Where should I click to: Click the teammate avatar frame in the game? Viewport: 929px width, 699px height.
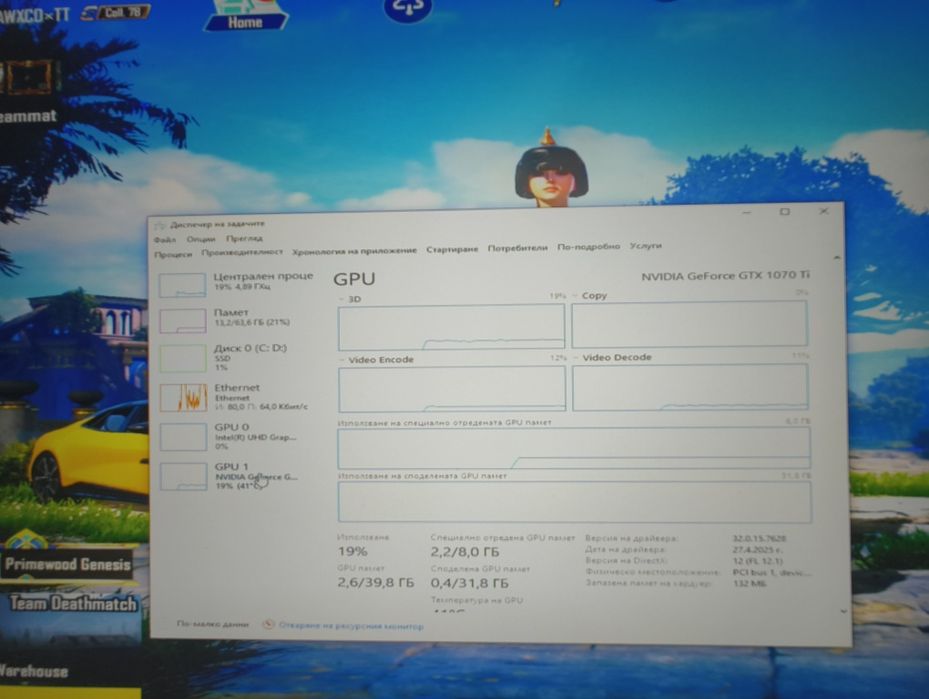coord(28,76)
